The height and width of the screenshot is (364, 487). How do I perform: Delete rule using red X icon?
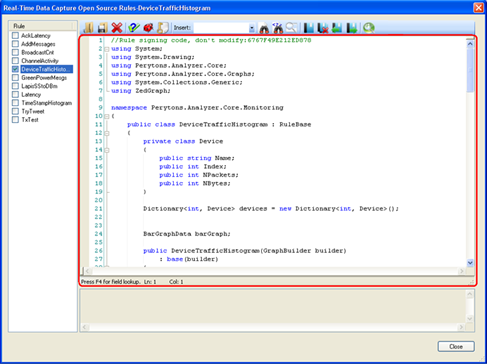coord(117,28)
